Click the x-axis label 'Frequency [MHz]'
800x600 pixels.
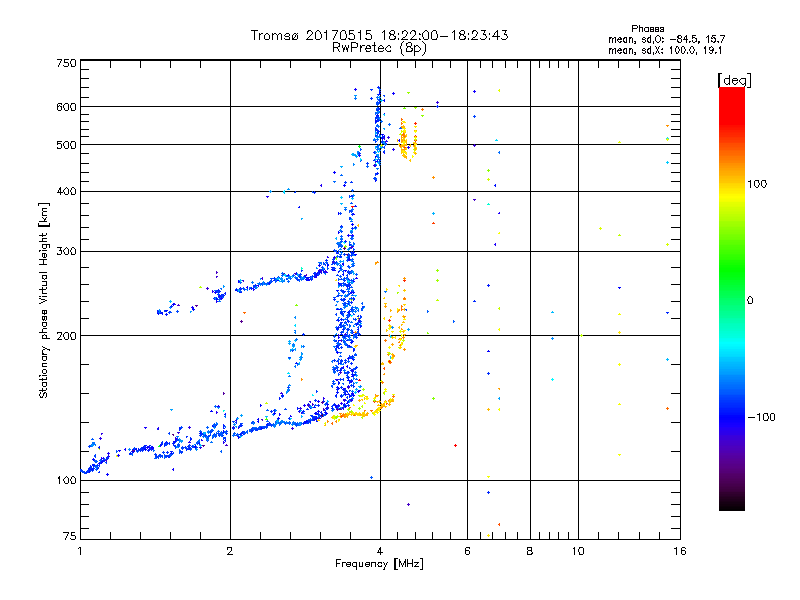pyautogui.click(x=379, y=564)
